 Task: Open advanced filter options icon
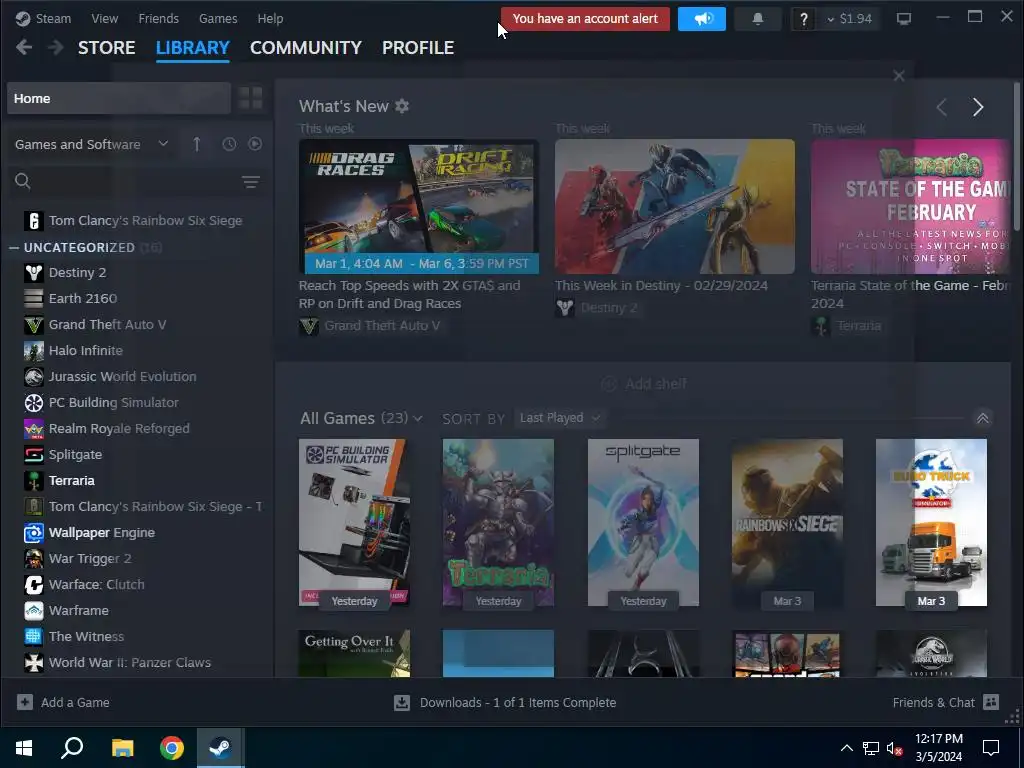[251, 182]
